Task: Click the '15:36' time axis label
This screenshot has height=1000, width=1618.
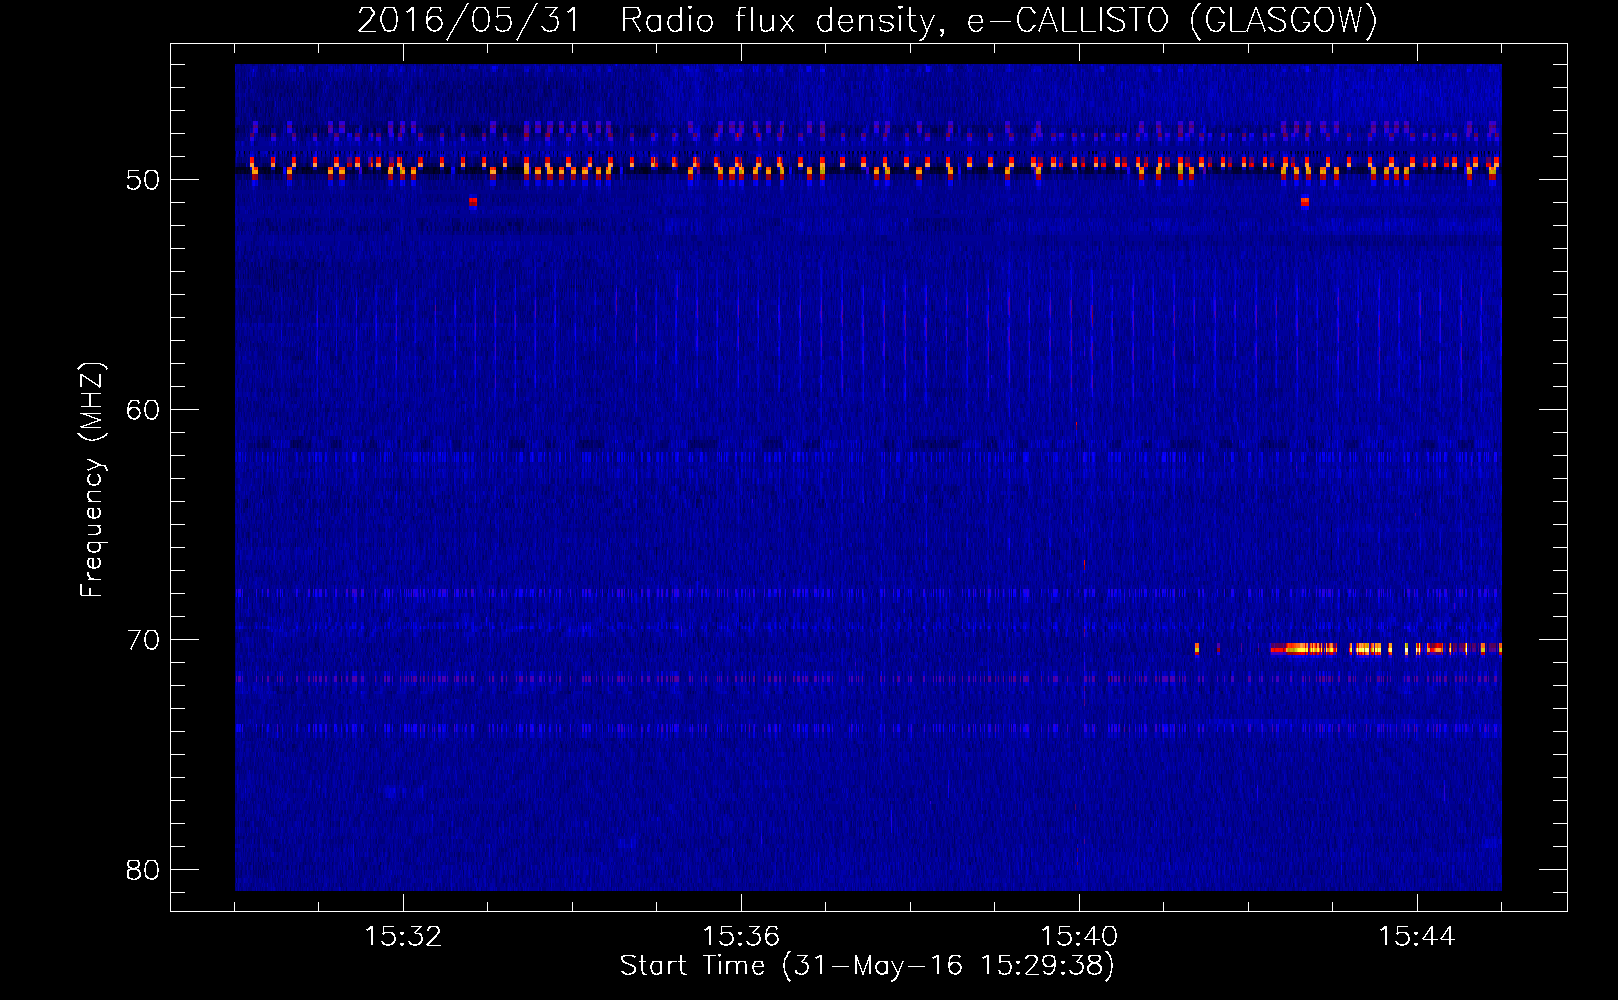Action: tap(741, 937)
